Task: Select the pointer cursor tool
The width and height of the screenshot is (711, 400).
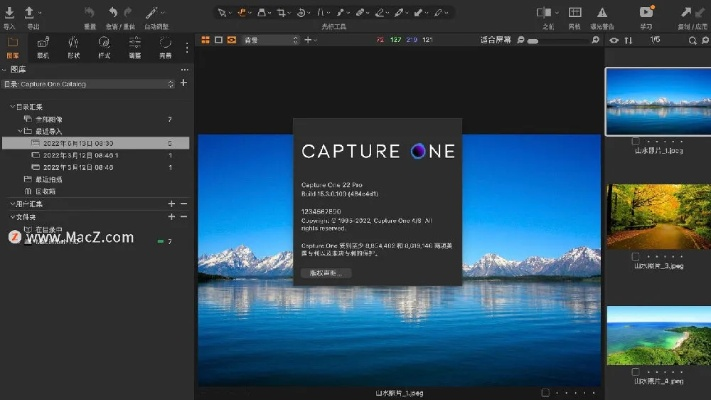Action: pos(223,13)
